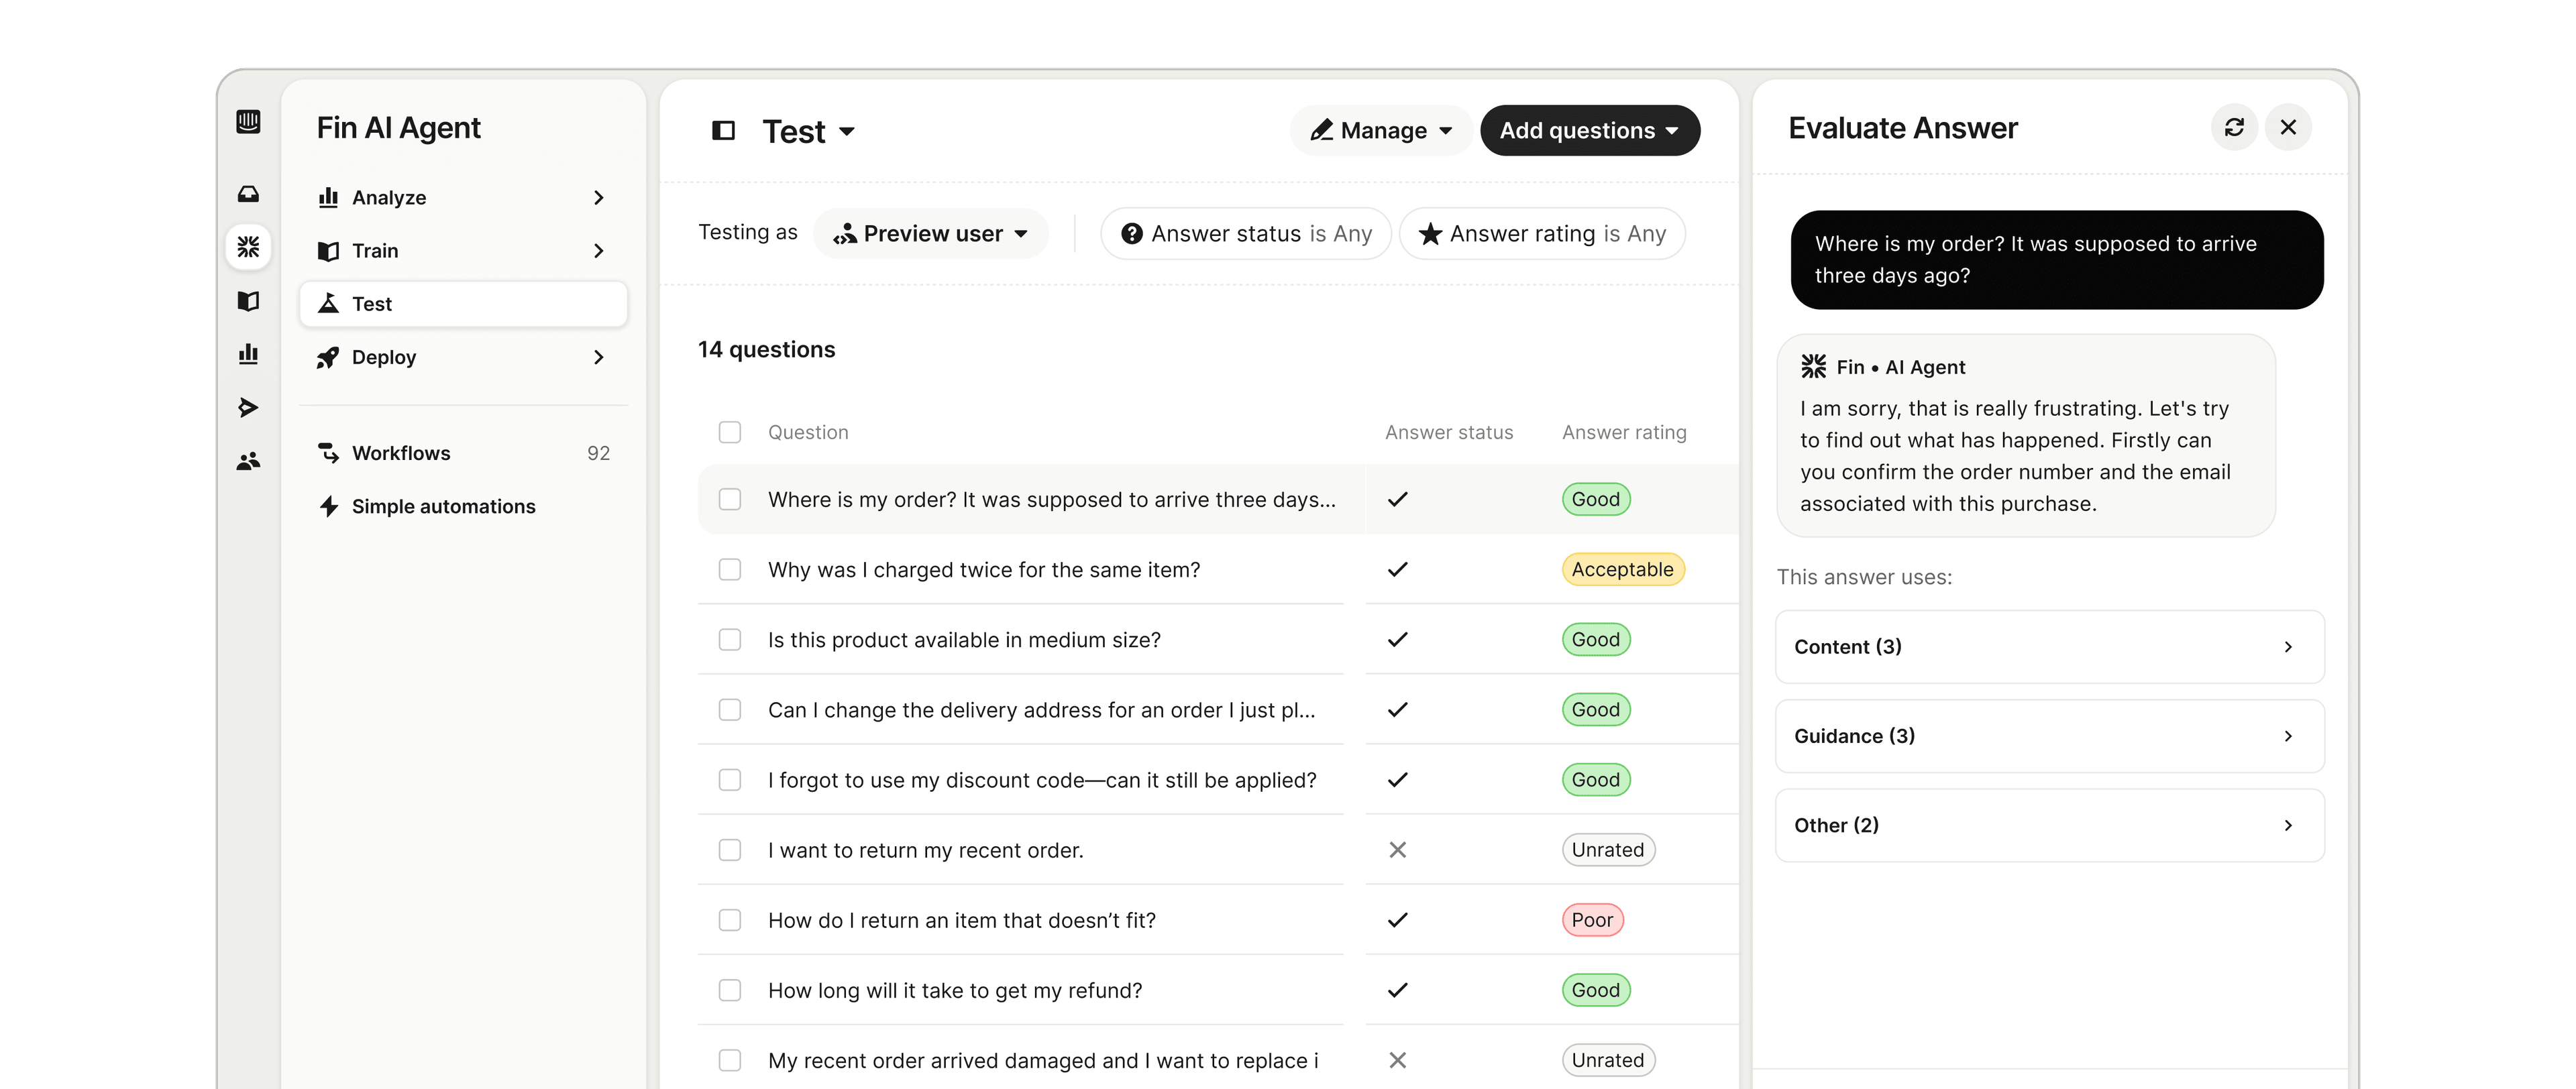The image size is (2576, 1089).
Task: Open the Analyze menu item
Action: pyautogui.click(x=463, y=197)
